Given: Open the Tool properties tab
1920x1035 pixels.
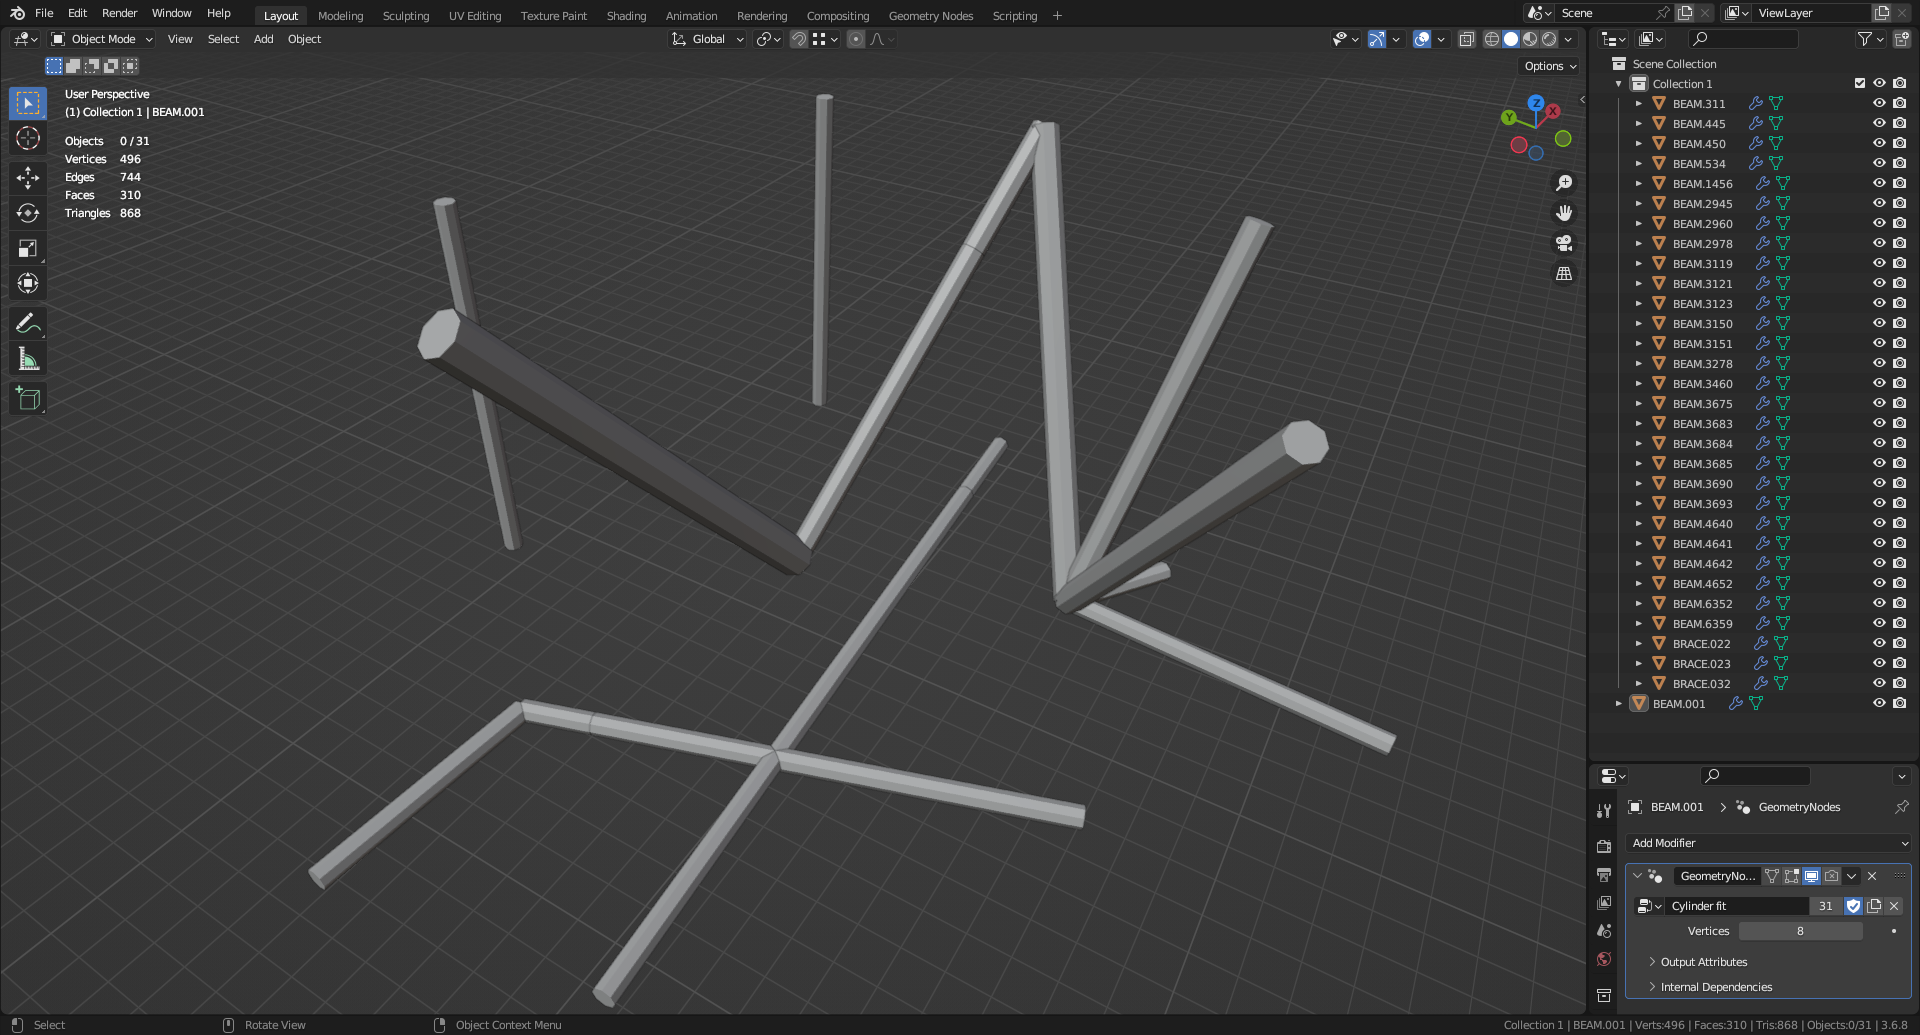Looking at the screenshot, I should pyautogui.click(x=1604, y=811).
